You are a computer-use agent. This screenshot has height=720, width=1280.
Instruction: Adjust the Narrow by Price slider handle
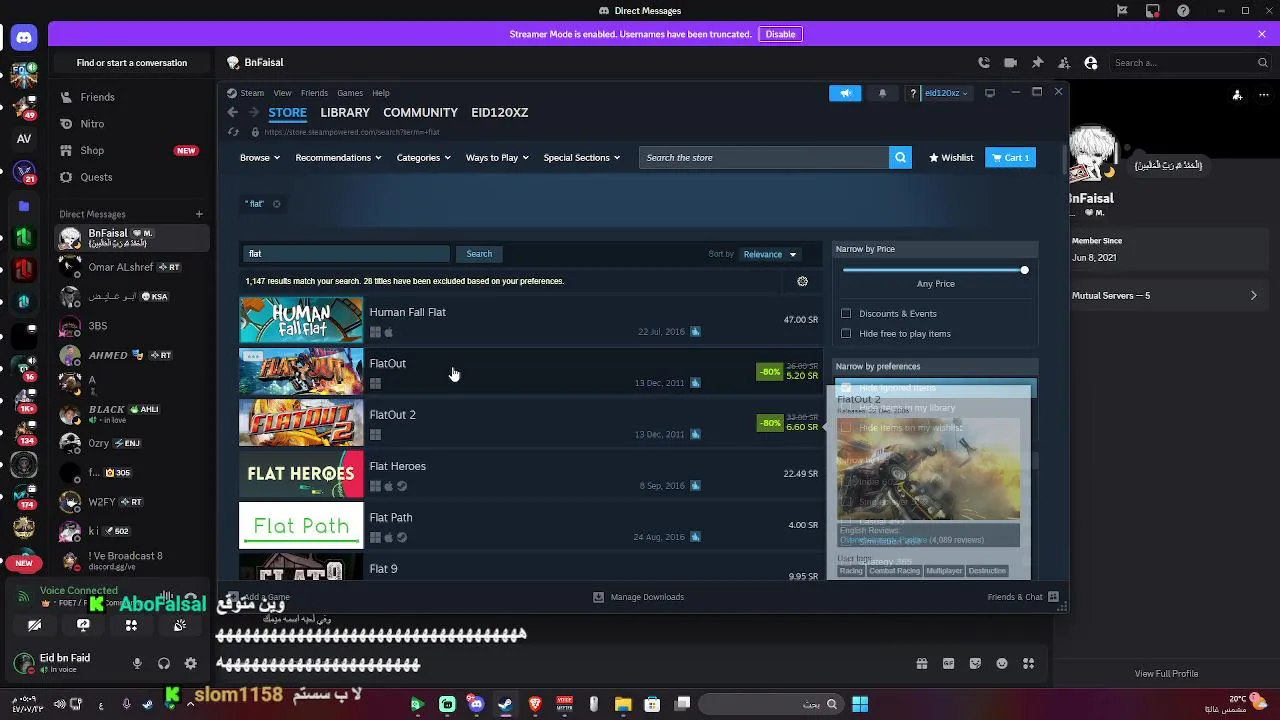point(1024,270)
